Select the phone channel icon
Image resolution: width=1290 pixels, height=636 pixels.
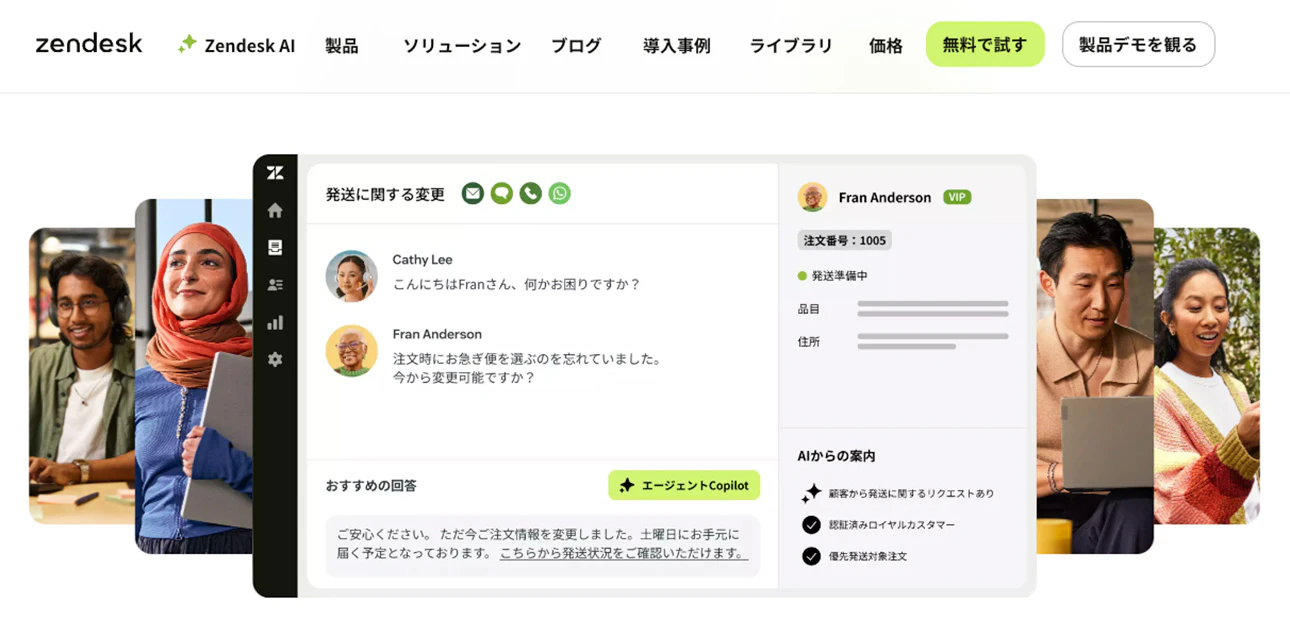pos(531,193)
